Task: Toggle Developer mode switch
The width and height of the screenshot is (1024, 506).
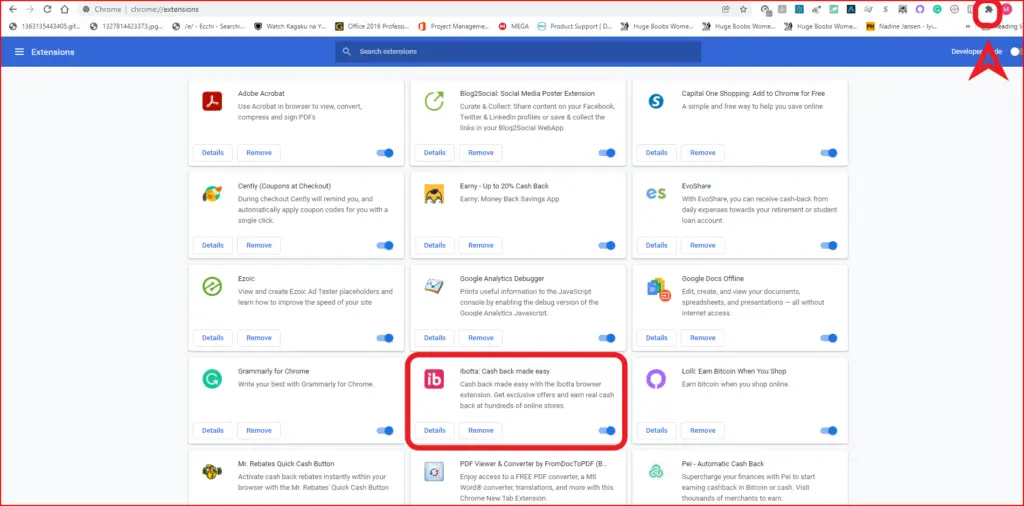Action: click(x=1016, y=52)
